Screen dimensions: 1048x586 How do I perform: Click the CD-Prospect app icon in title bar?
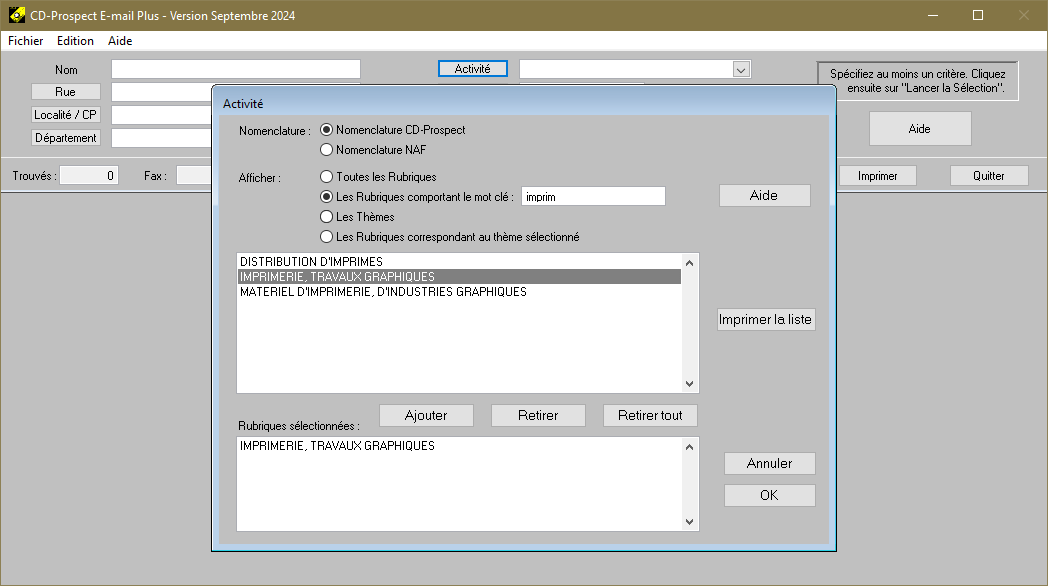pos(16,16)
